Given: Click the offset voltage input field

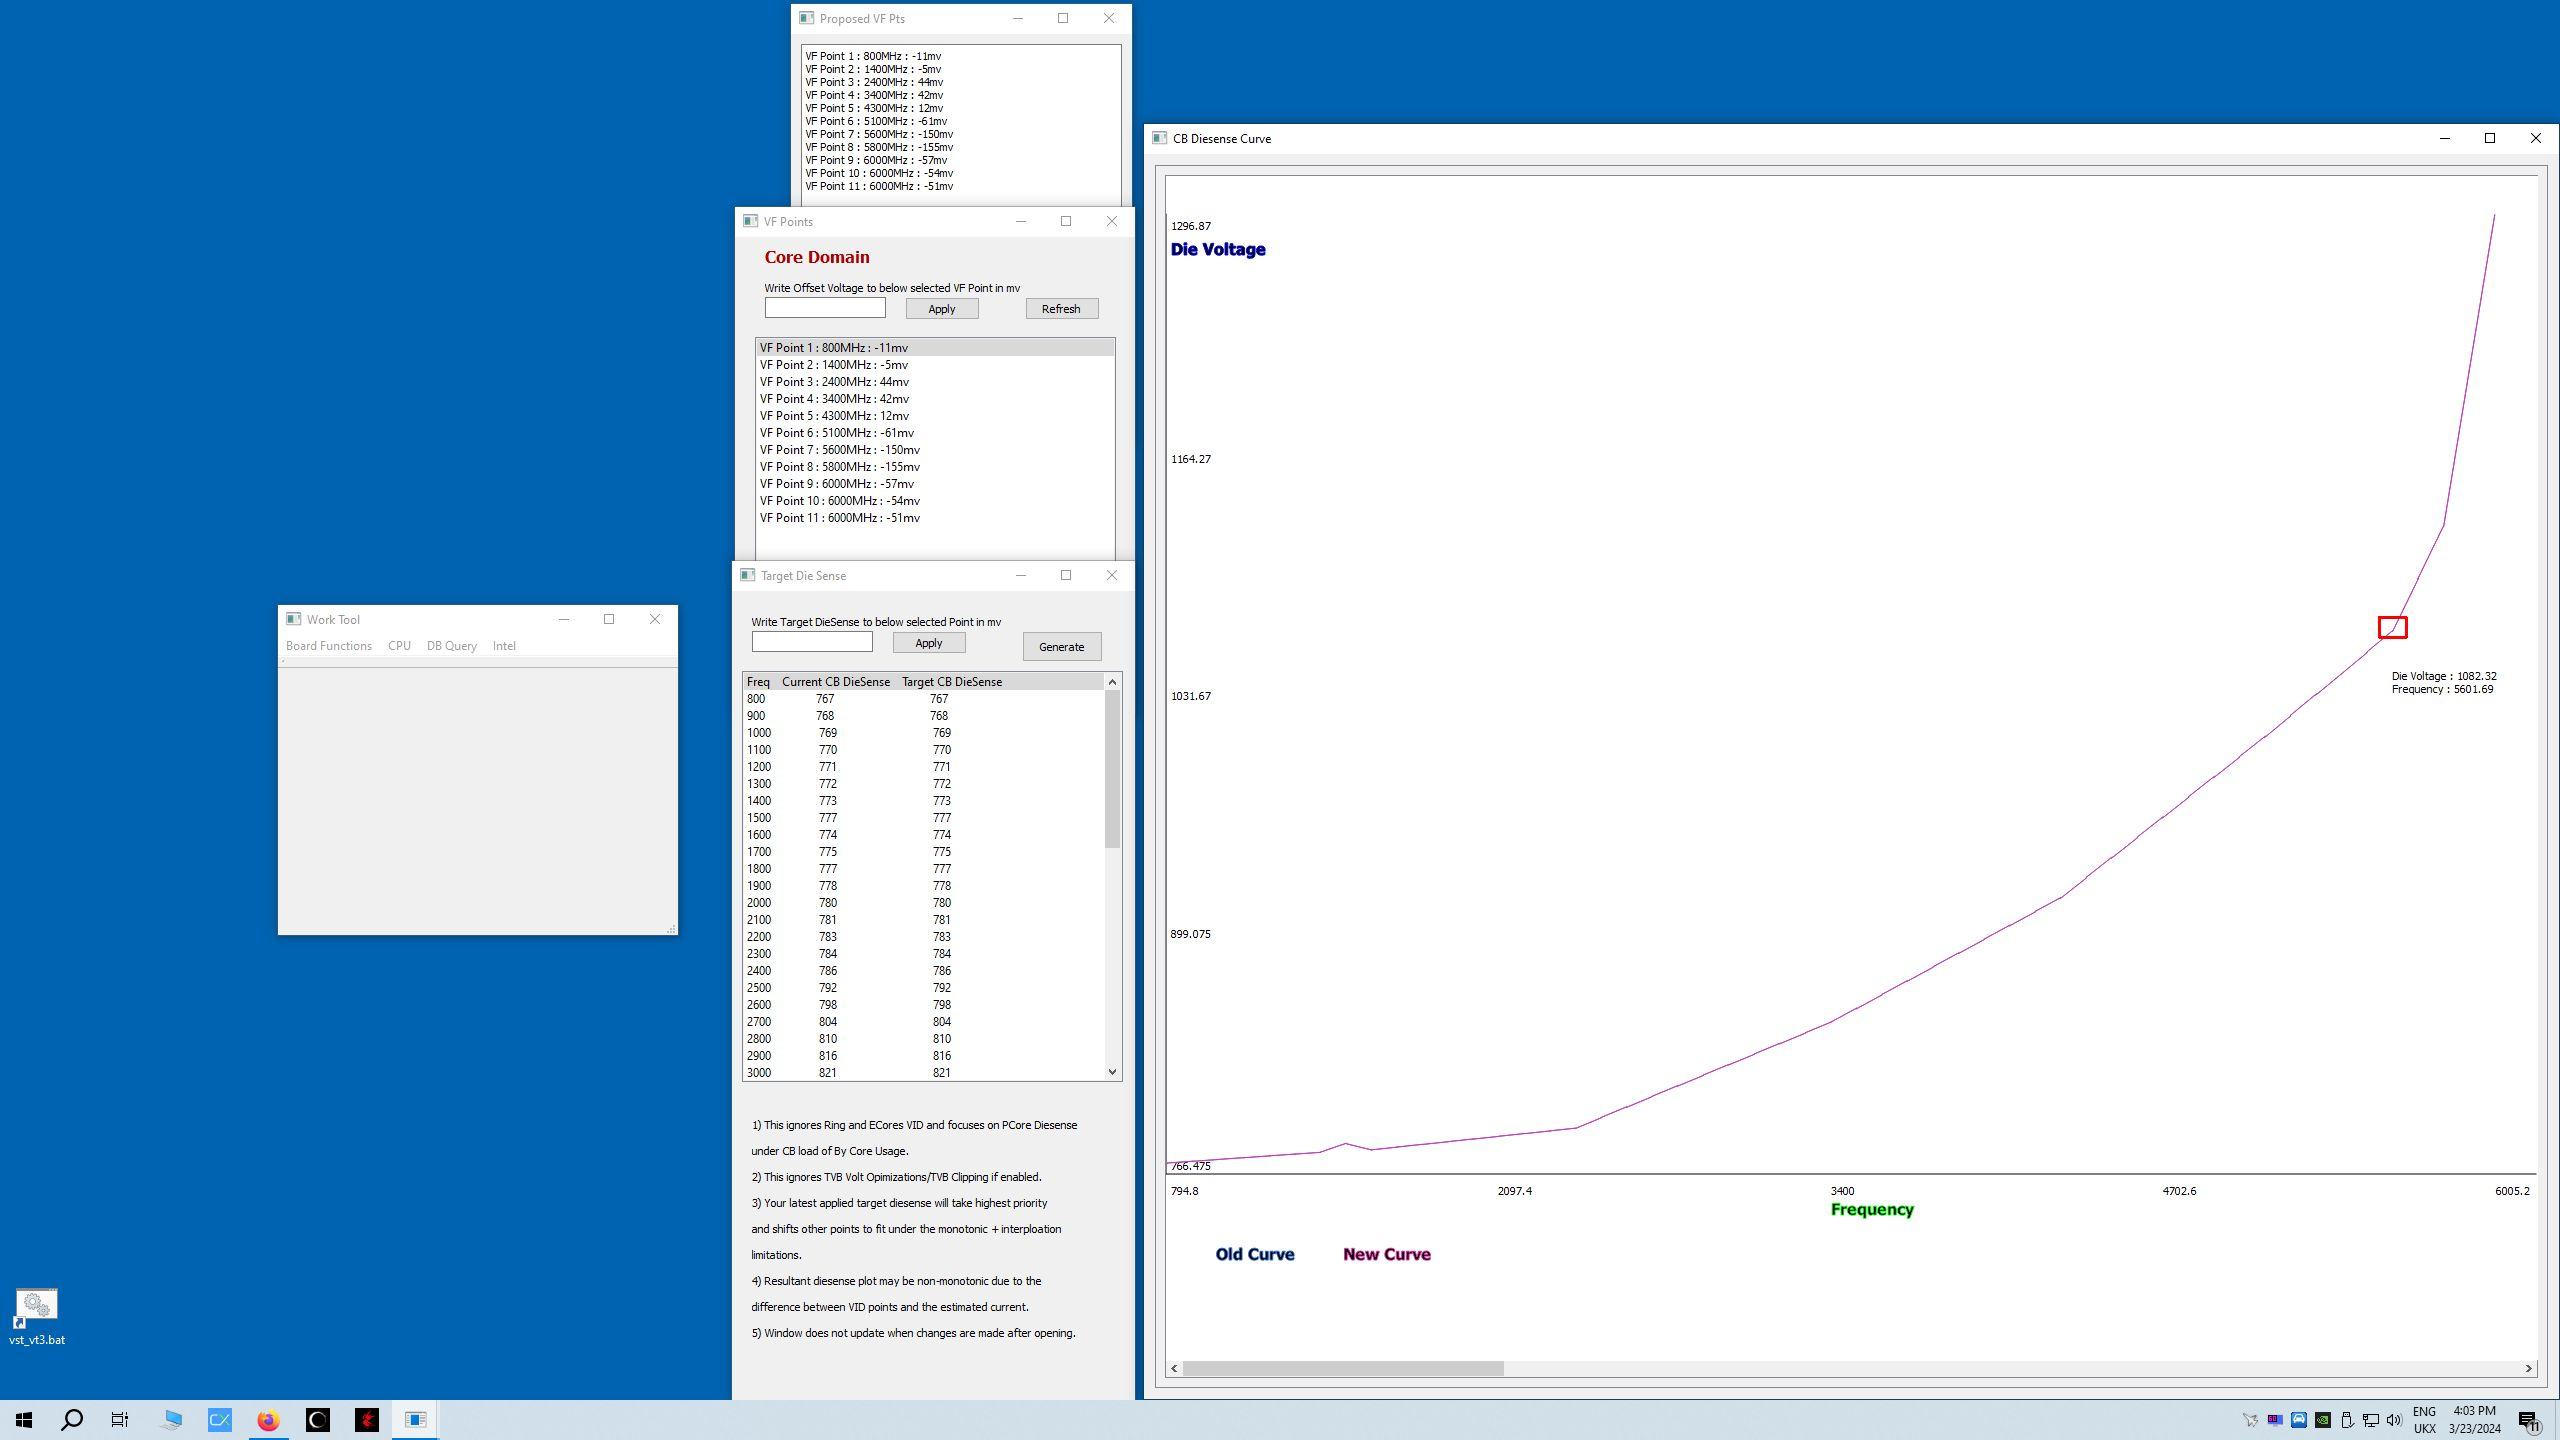Looking at the screenshot, I should point(825,308).
